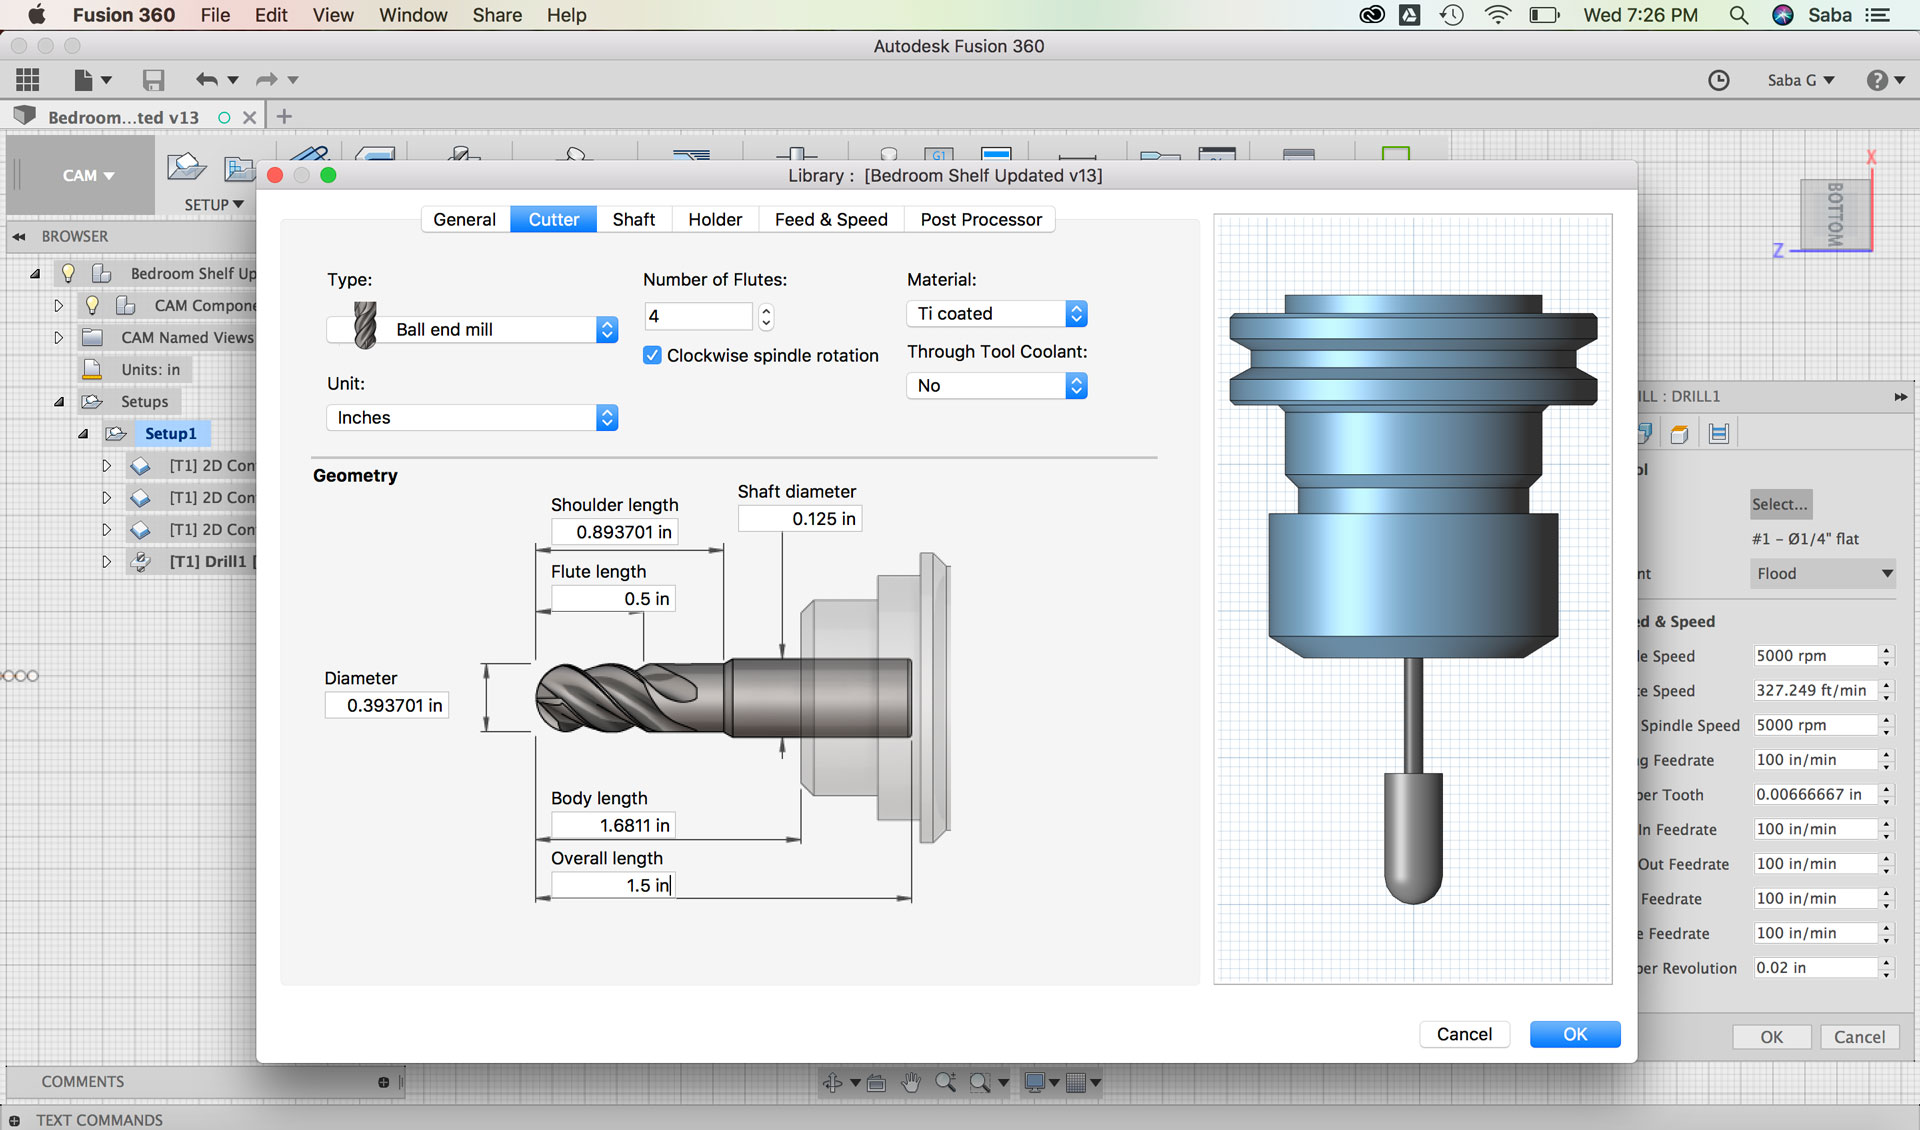Click the Save disk icon
Image resolution: width=1920 pixels, height=1130 pixels.
pos(153,80)
